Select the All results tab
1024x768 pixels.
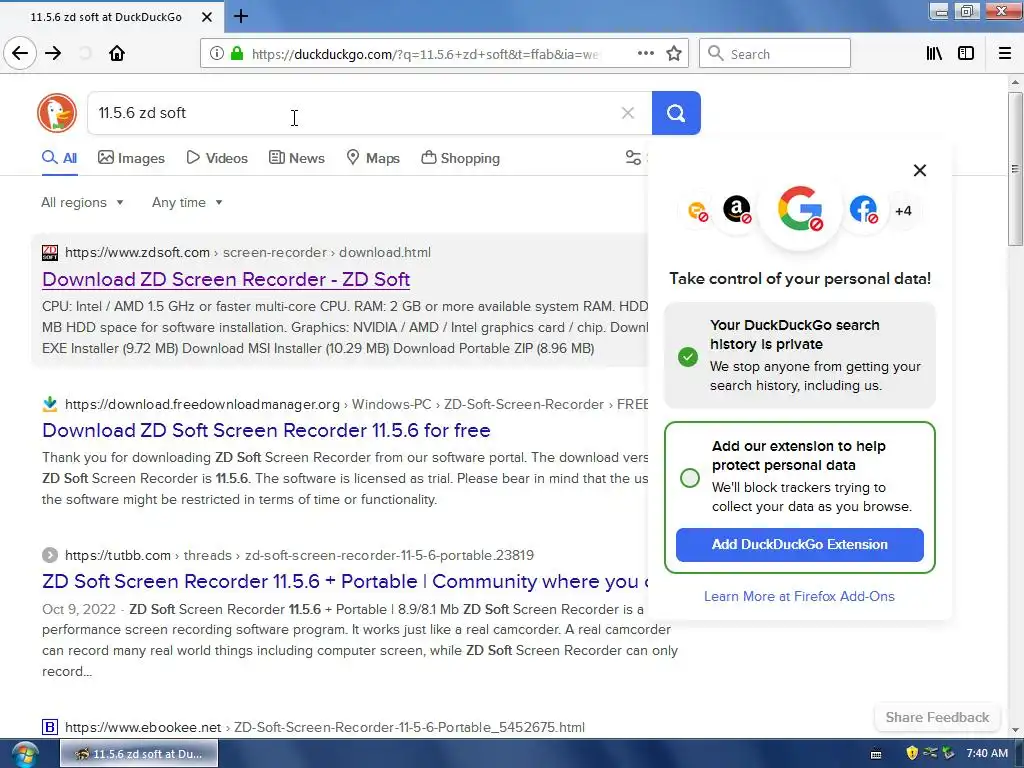[59, 158]
